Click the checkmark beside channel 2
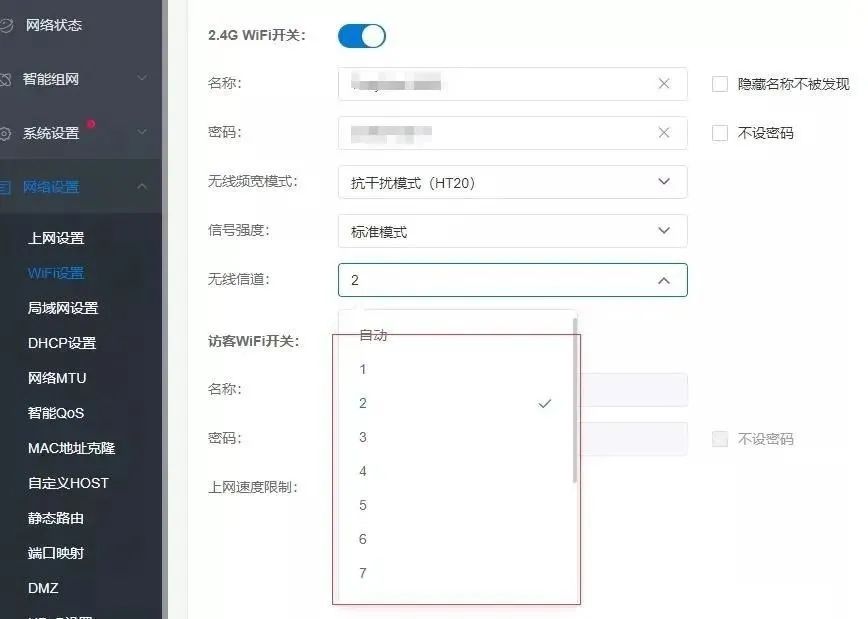The height and width of the screenshot is (619, 868). tap(545, 404)
